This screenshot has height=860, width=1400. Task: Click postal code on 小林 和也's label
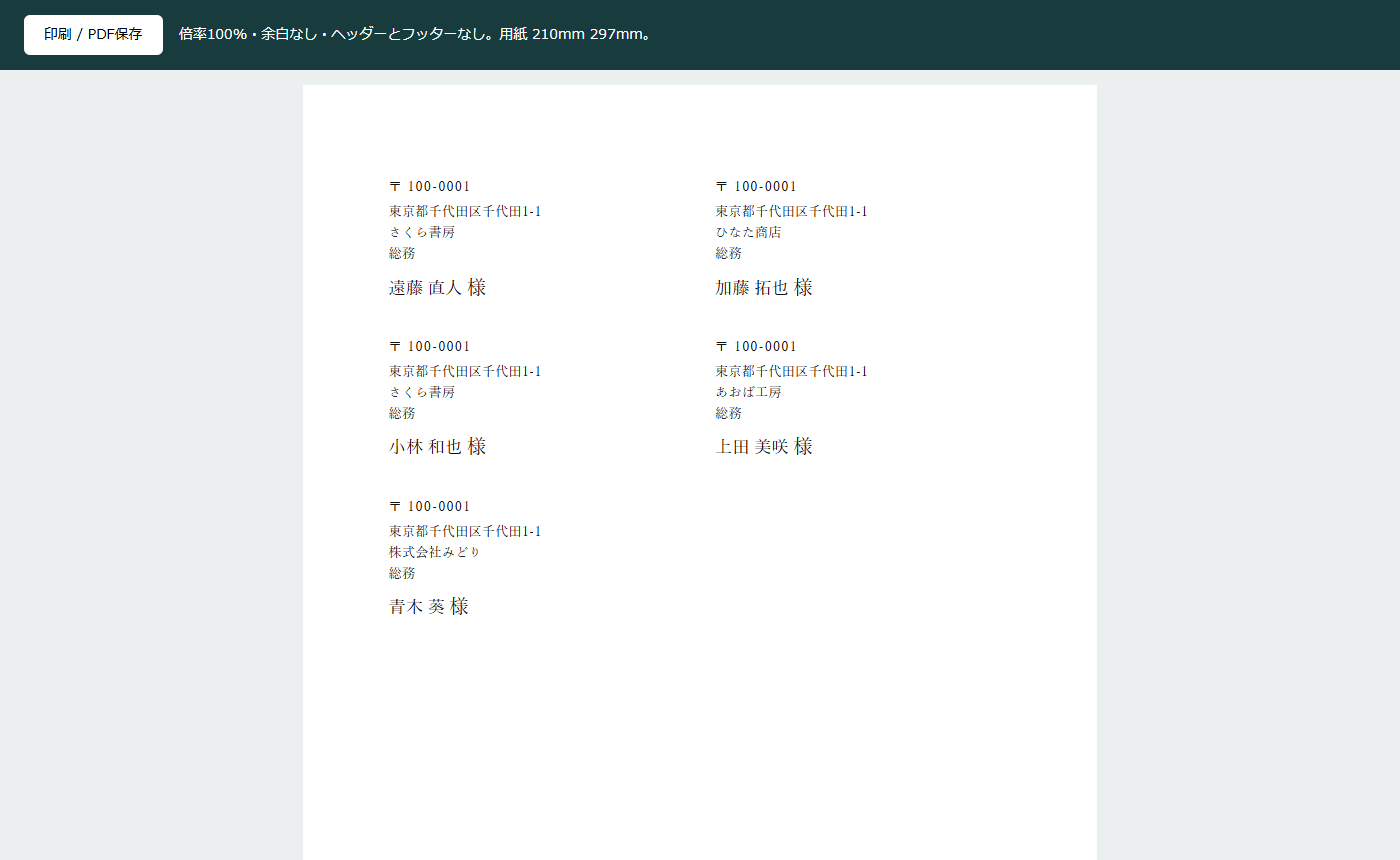click(x=430, y=346)
